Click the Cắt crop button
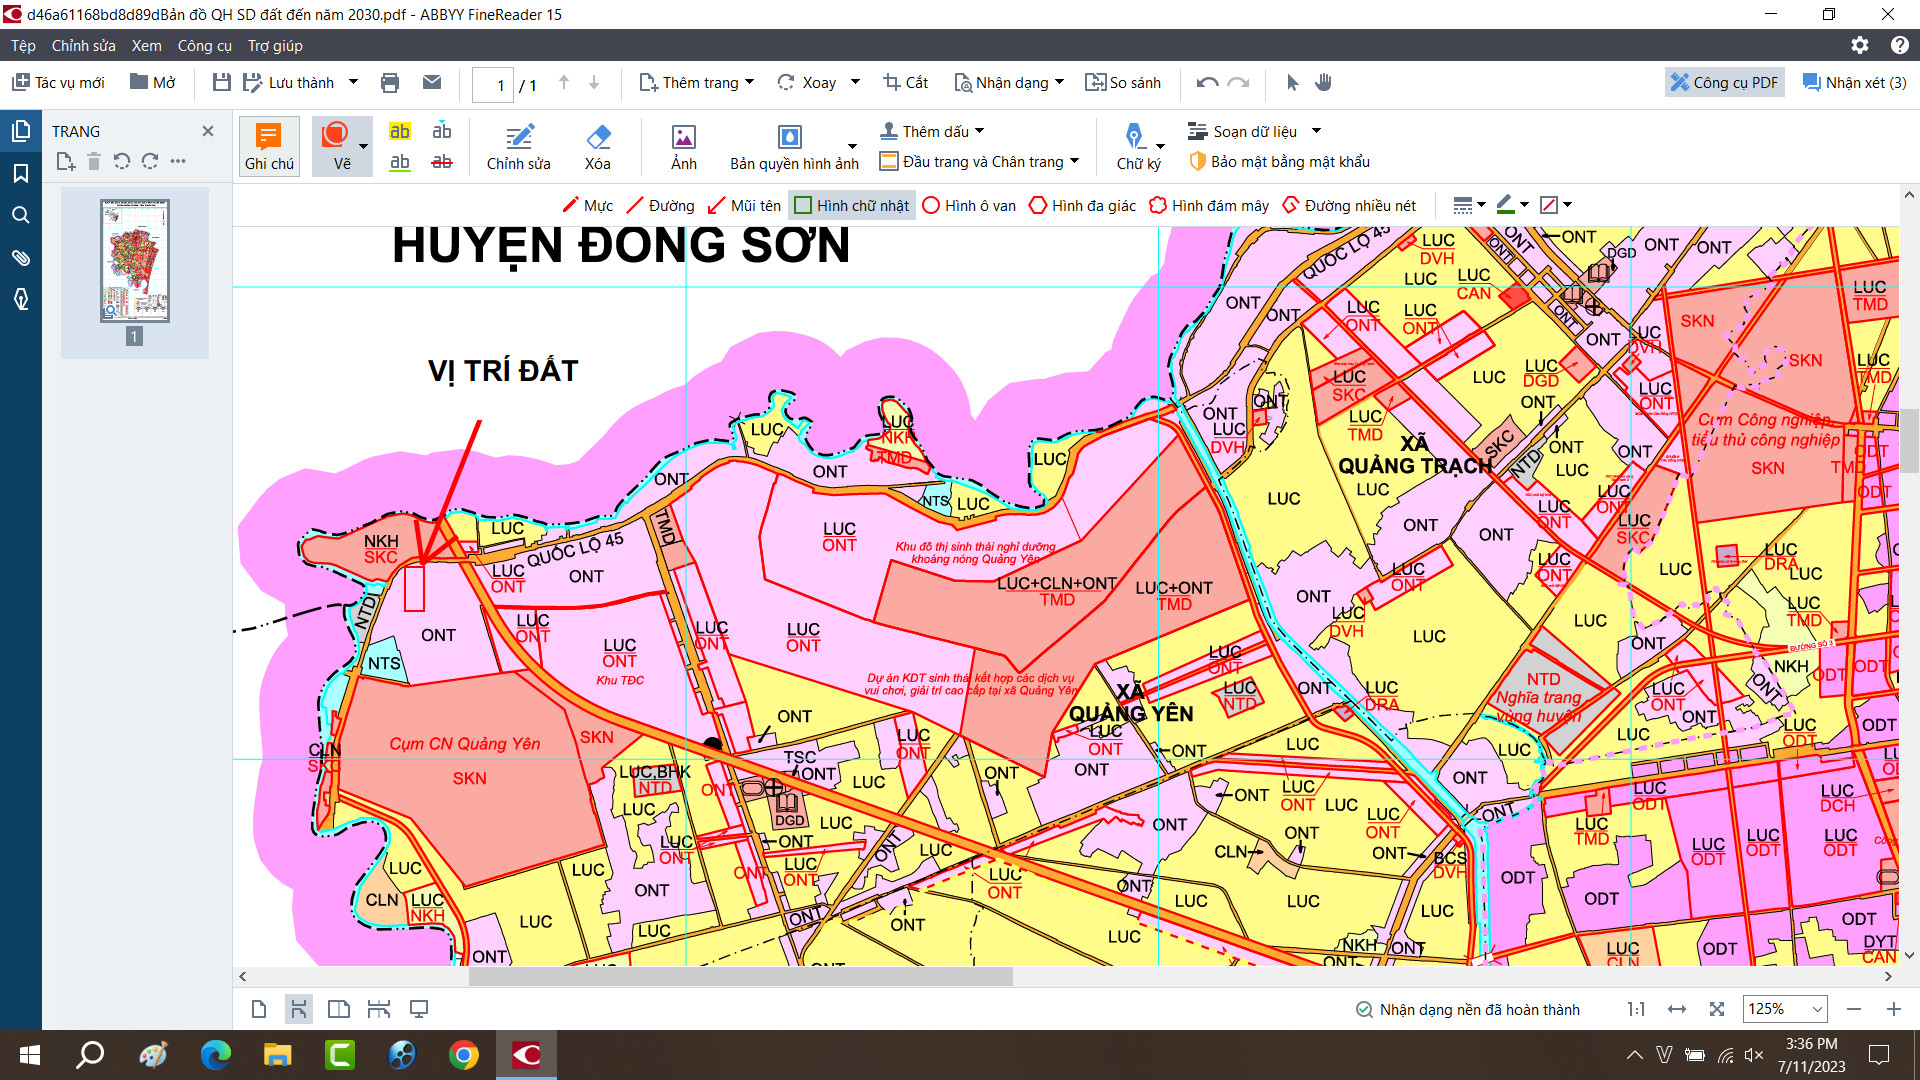This screenshot has height=1080, width=1920. click(906, 83)
